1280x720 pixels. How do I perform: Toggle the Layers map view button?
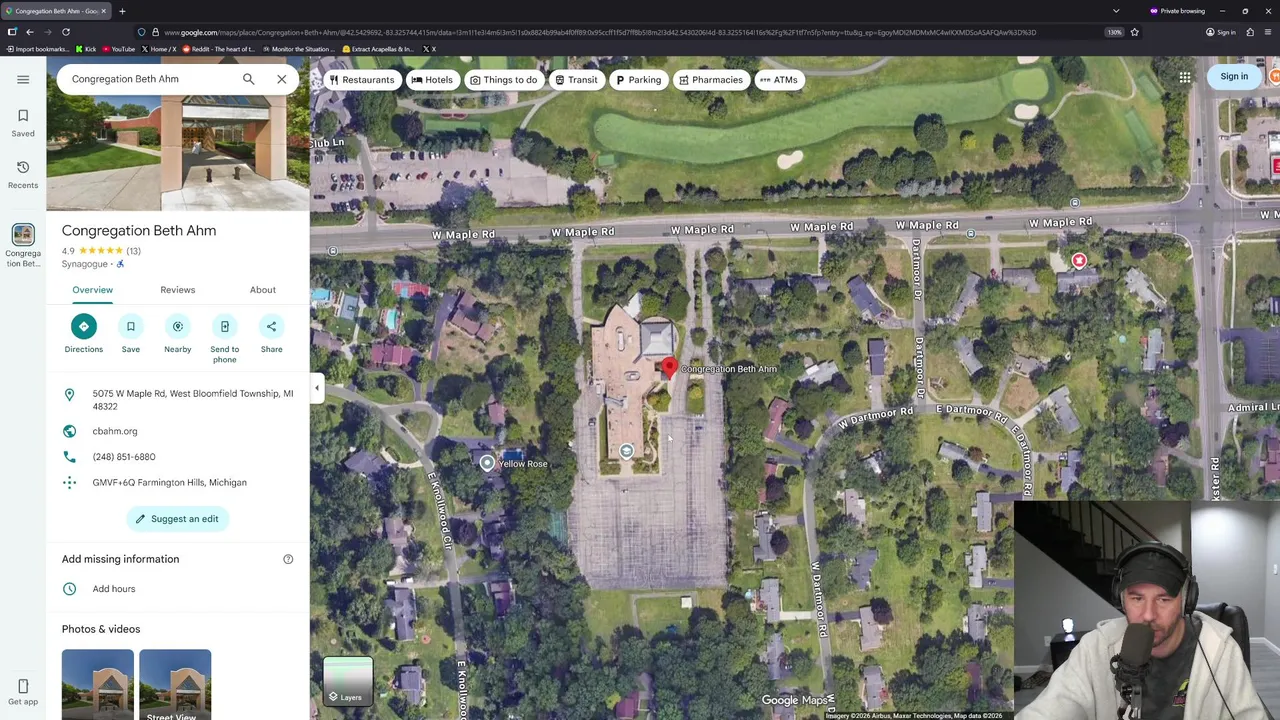coord(348,681)
